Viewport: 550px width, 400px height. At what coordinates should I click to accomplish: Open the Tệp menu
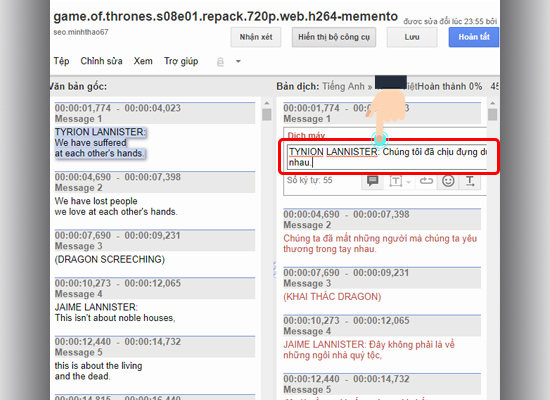point(61,61)
